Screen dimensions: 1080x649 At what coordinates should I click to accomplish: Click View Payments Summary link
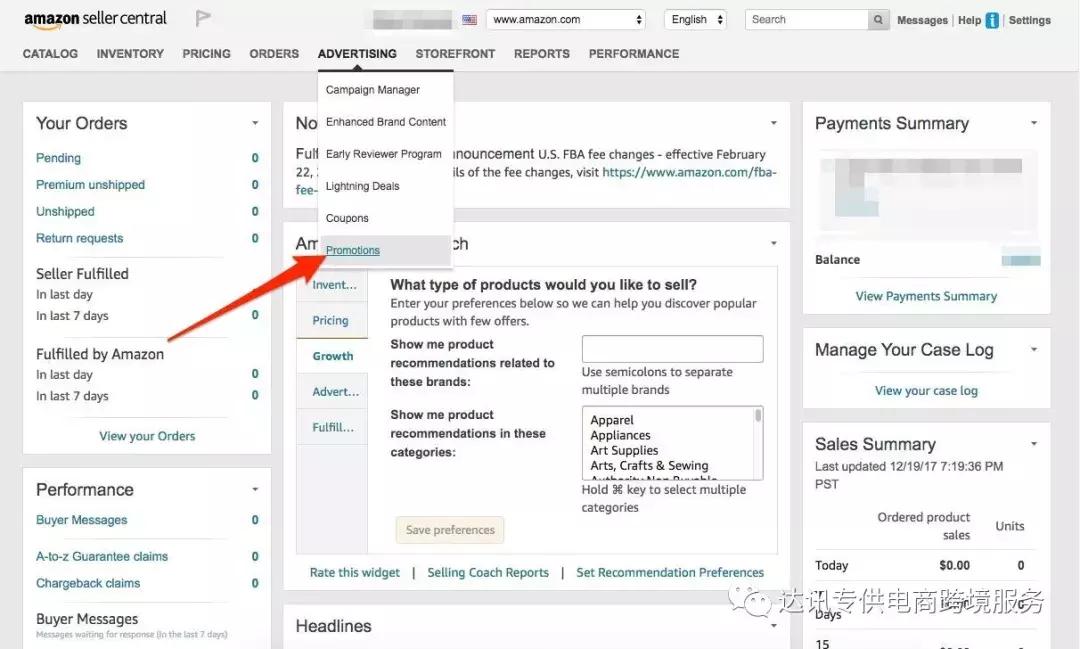926,296
